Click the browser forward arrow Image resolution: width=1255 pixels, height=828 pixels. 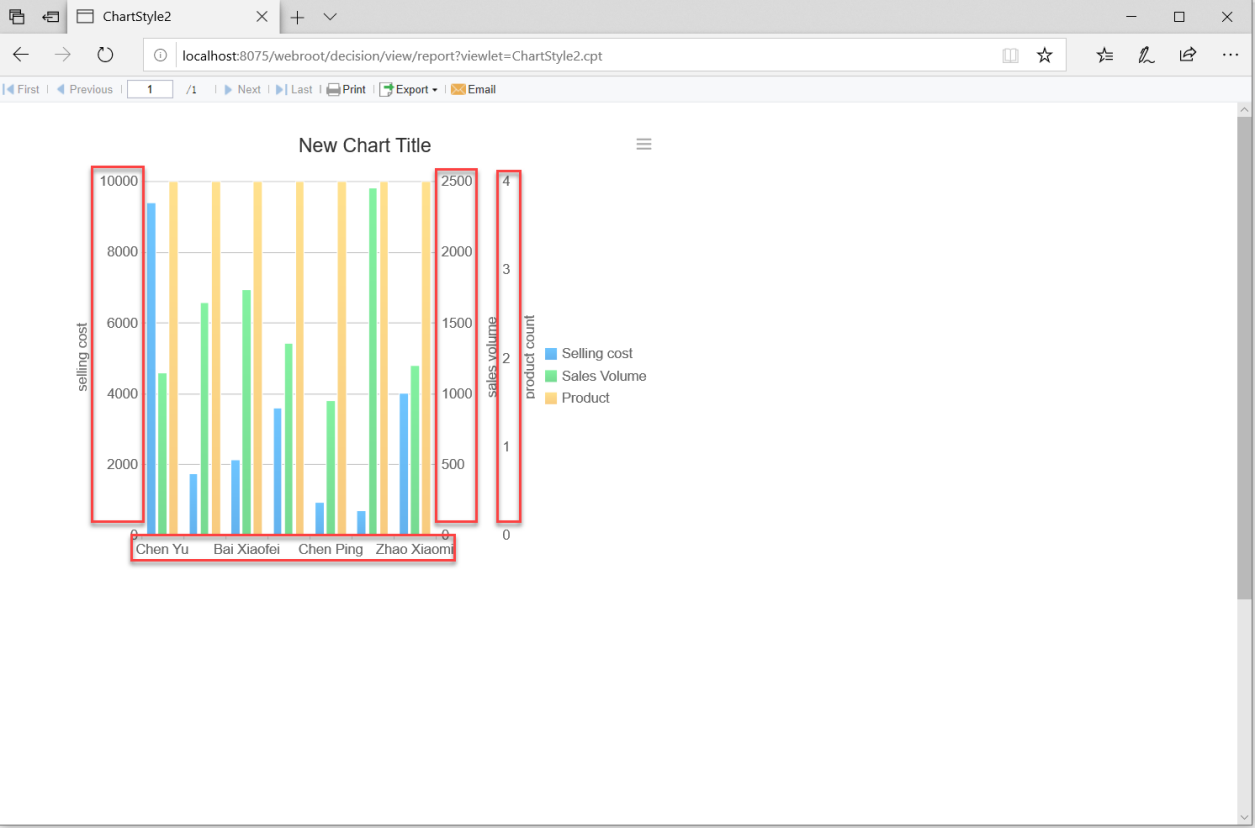63,55
